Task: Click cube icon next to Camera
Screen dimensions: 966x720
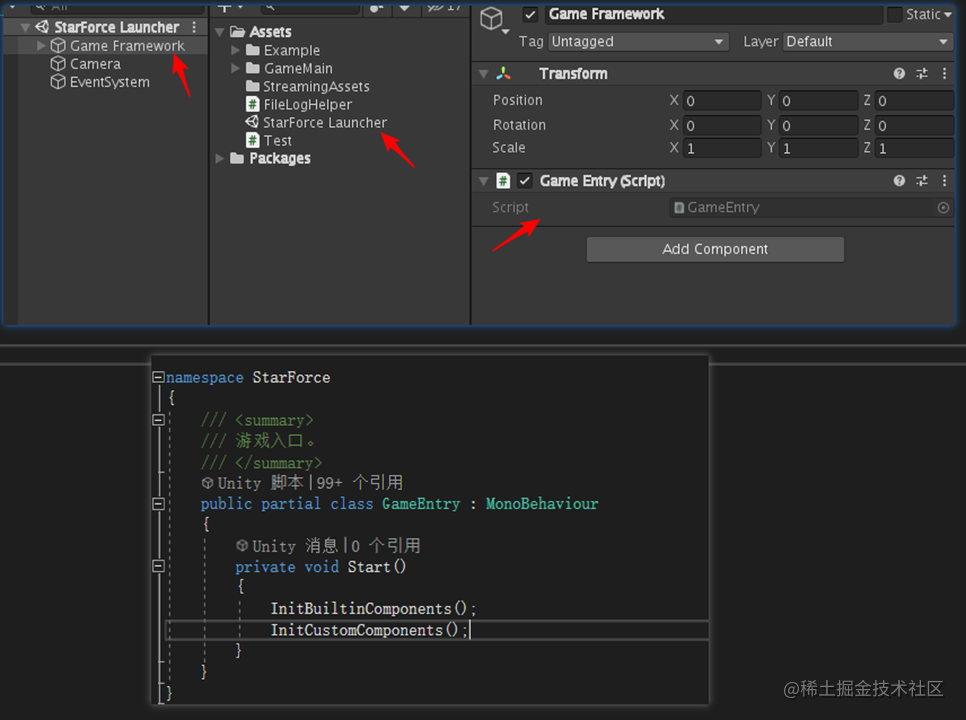Action: point(58,63)
